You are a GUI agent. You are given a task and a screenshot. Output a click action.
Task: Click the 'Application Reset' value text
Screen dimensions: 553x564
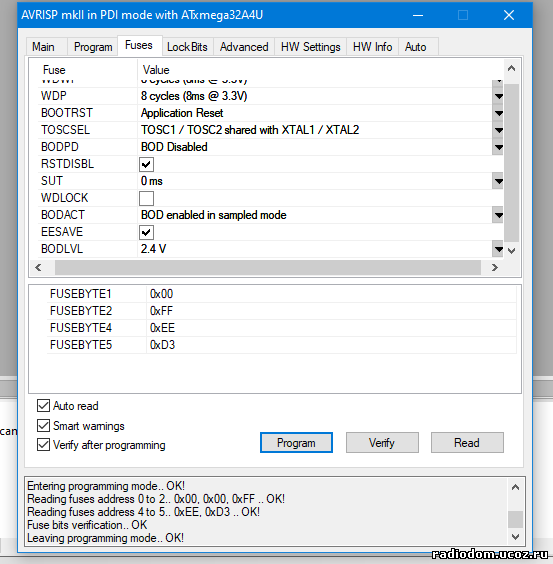click(182, 113)
